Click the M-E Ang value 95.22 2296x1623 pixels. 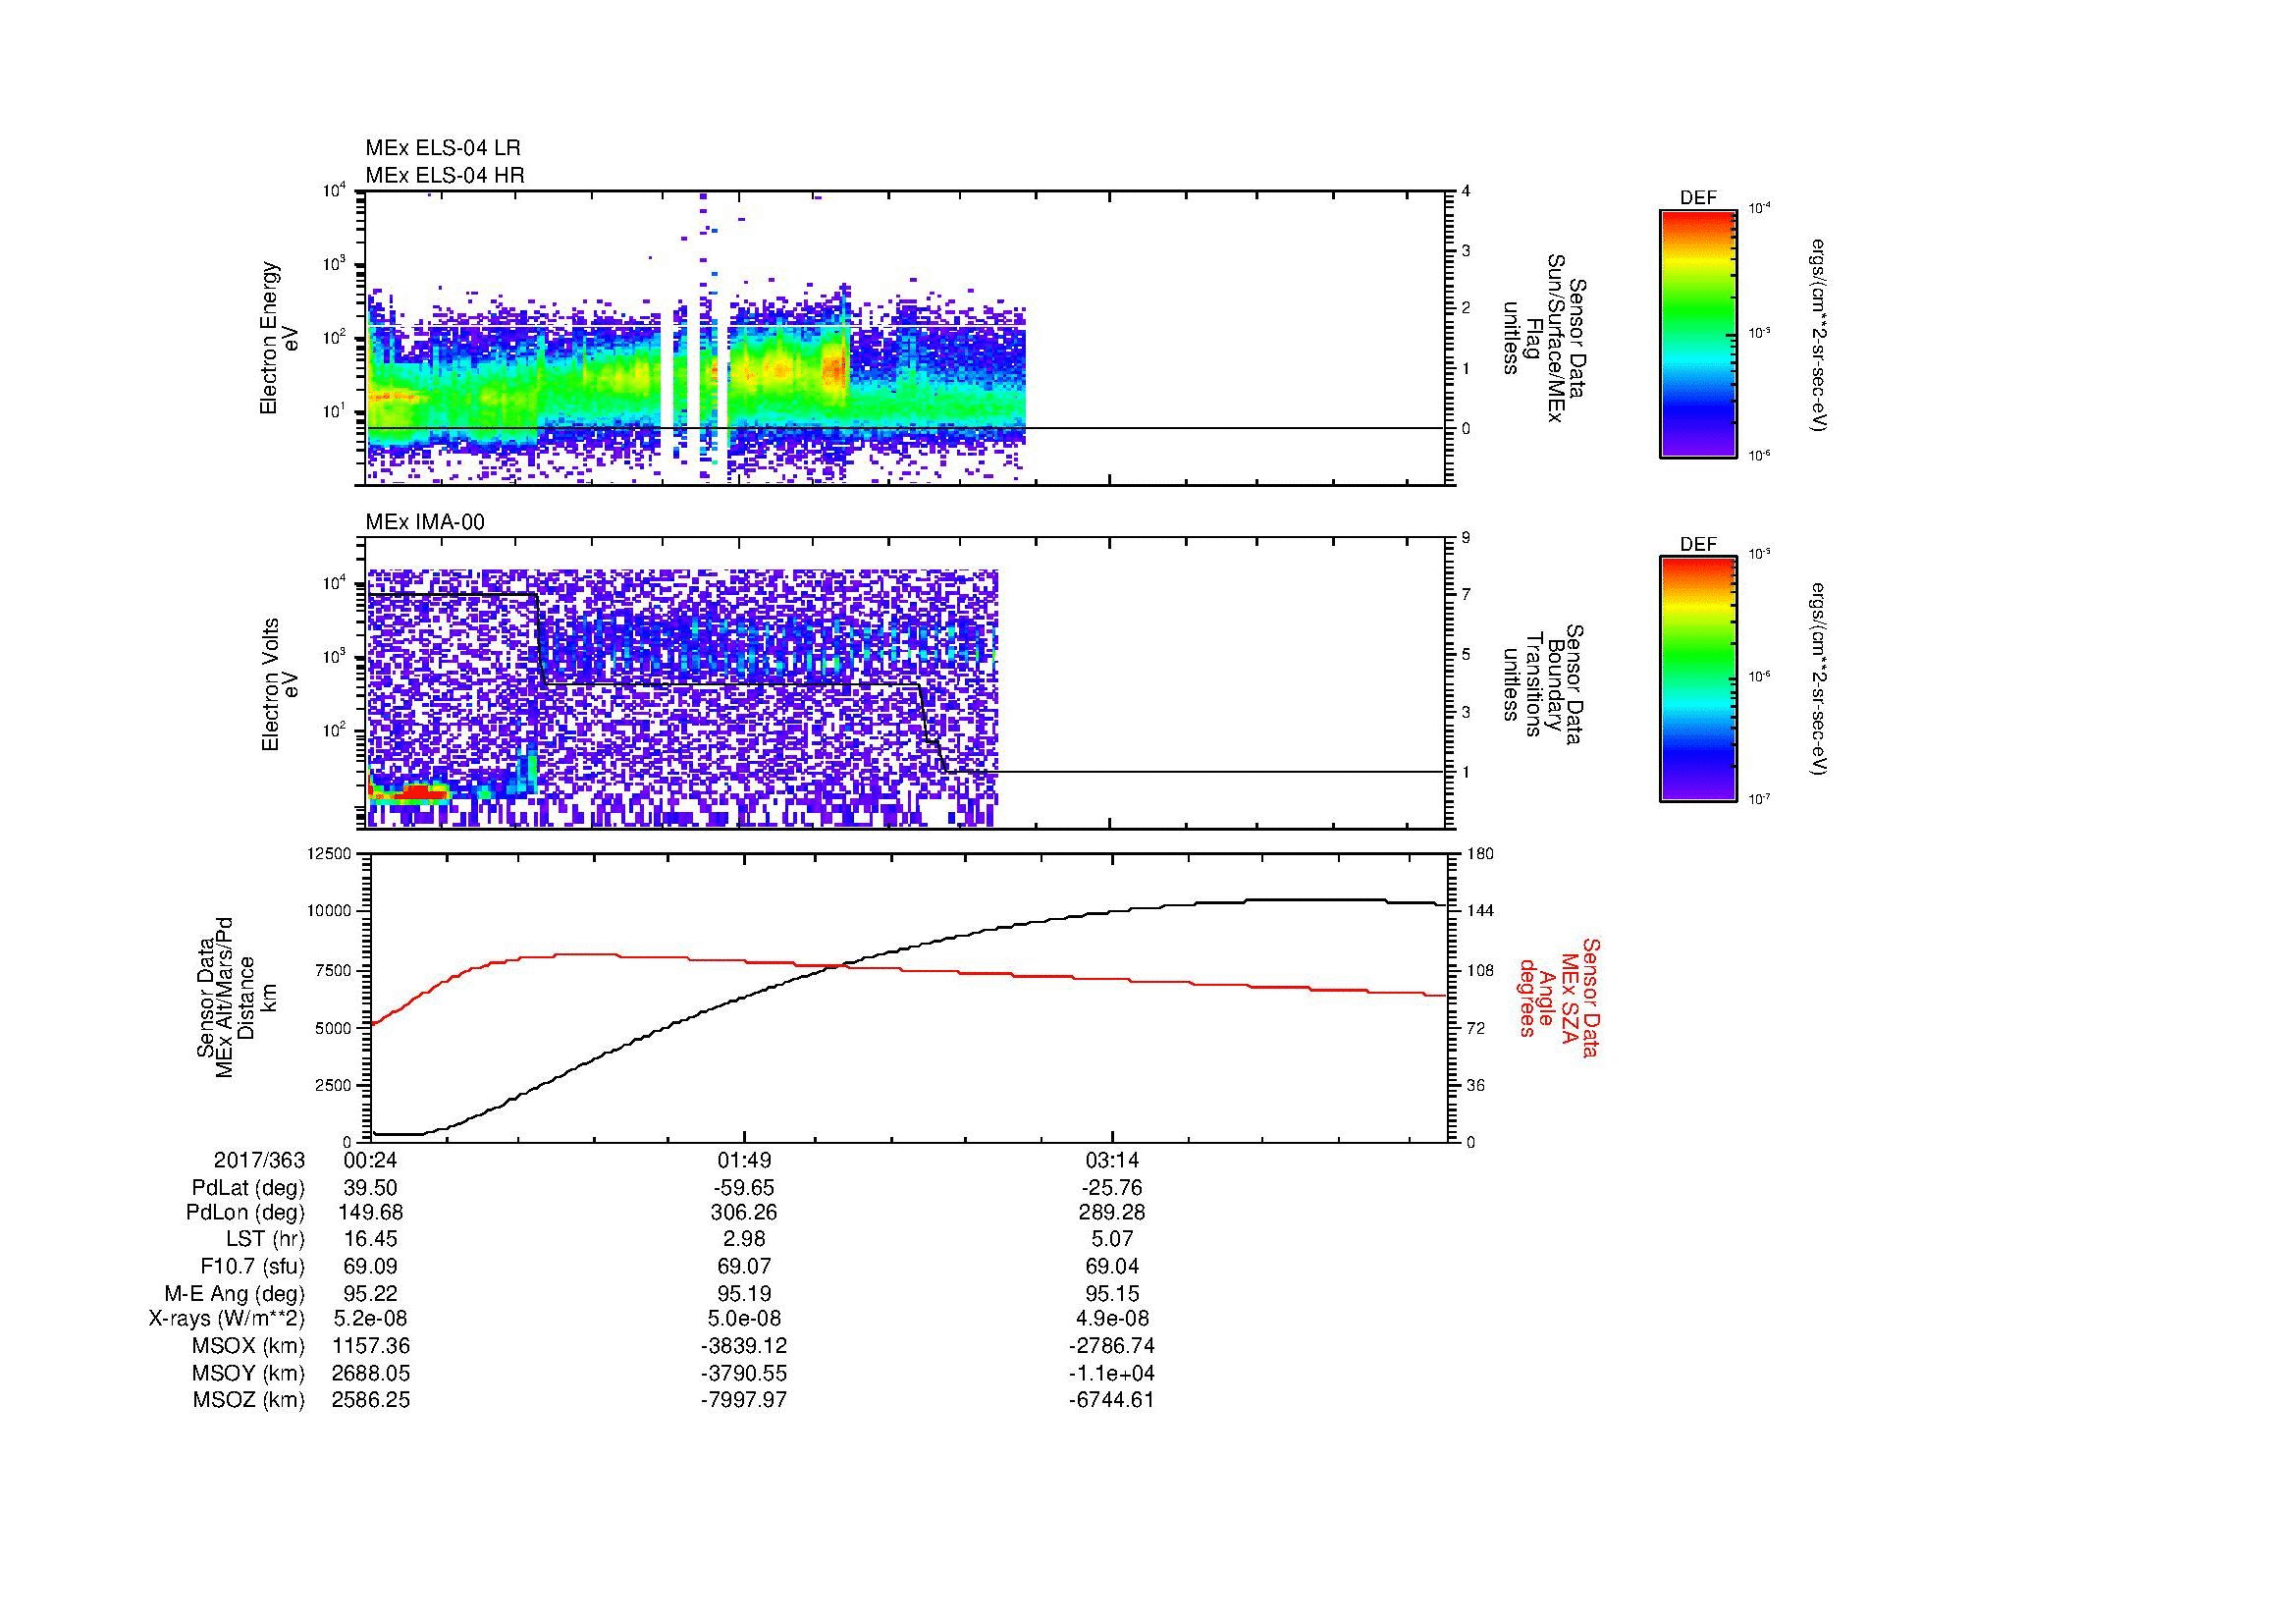tap(371, 1293)
